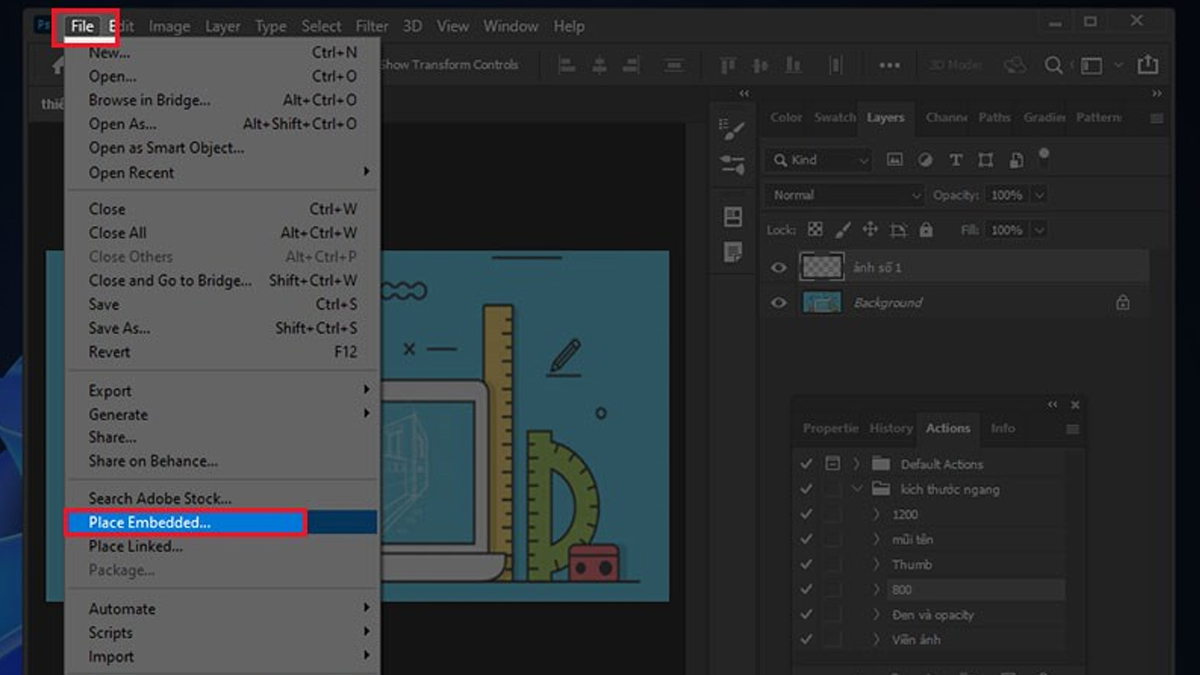Click the search magnifier icon in options bar
Screen dimensions: 1200x675
click(x=1053, y=65)
